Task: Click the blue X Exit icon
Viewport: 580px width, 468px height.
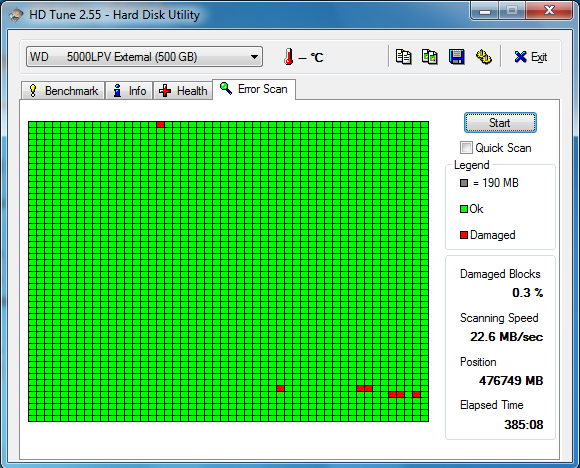Action: pyautogui.click(x=520, y=57)
